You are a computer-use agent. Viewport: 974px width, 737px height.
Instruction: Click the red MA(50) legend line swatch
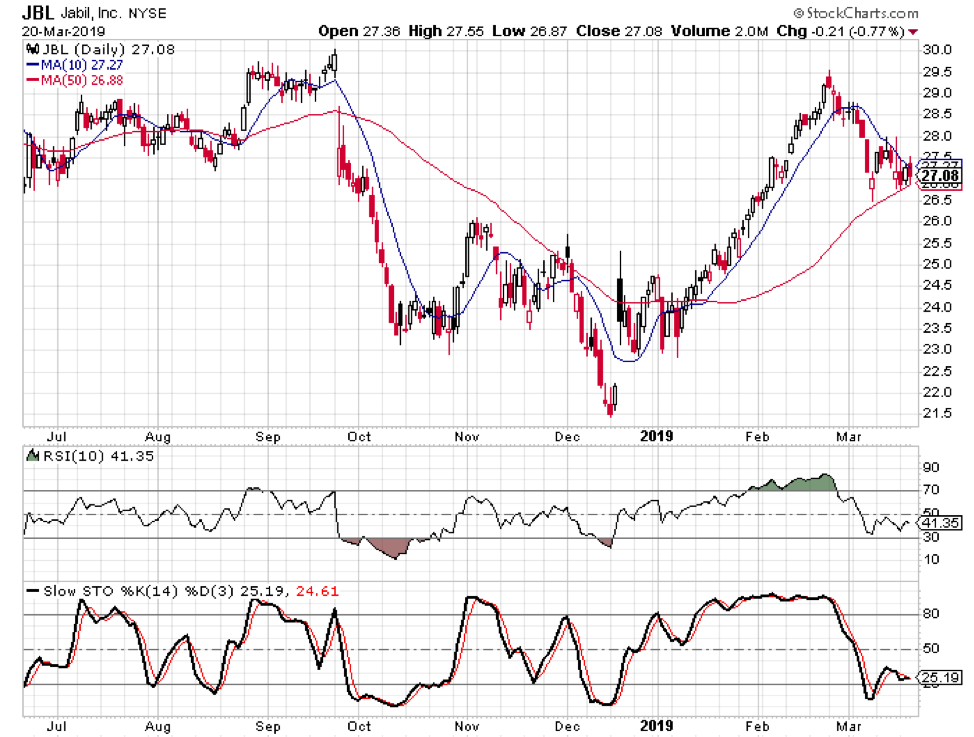(33, 80)
